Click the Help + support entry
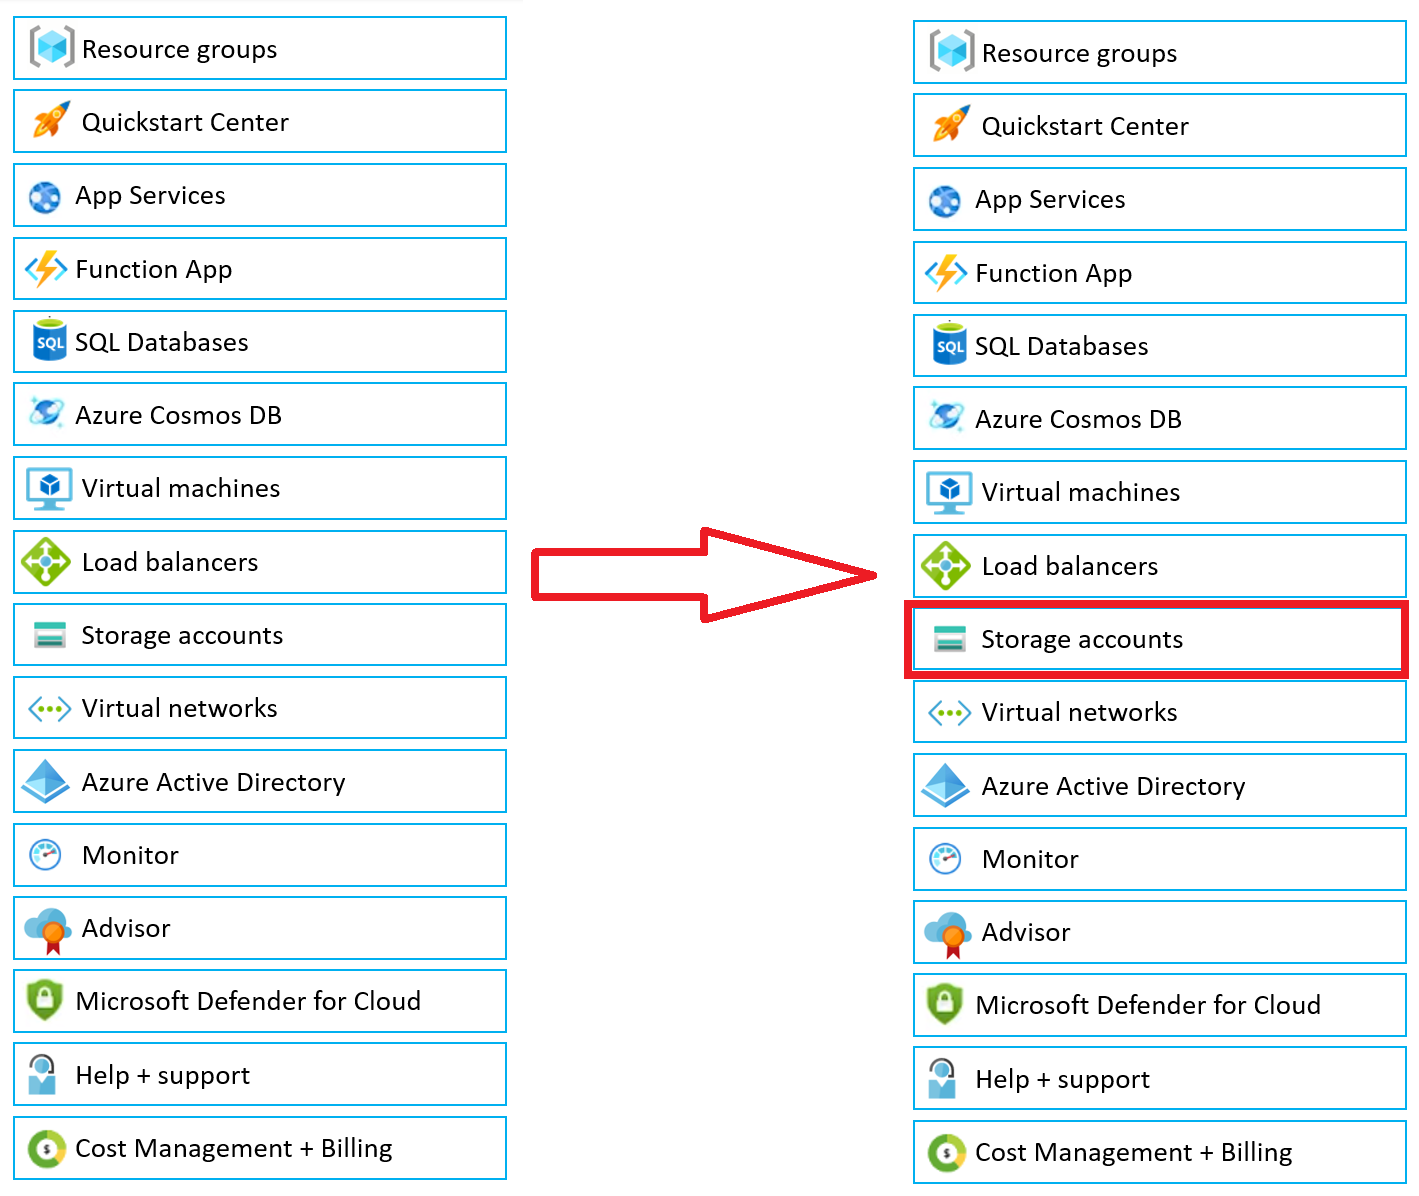1419x1196 pixels. pos(260,1074)
